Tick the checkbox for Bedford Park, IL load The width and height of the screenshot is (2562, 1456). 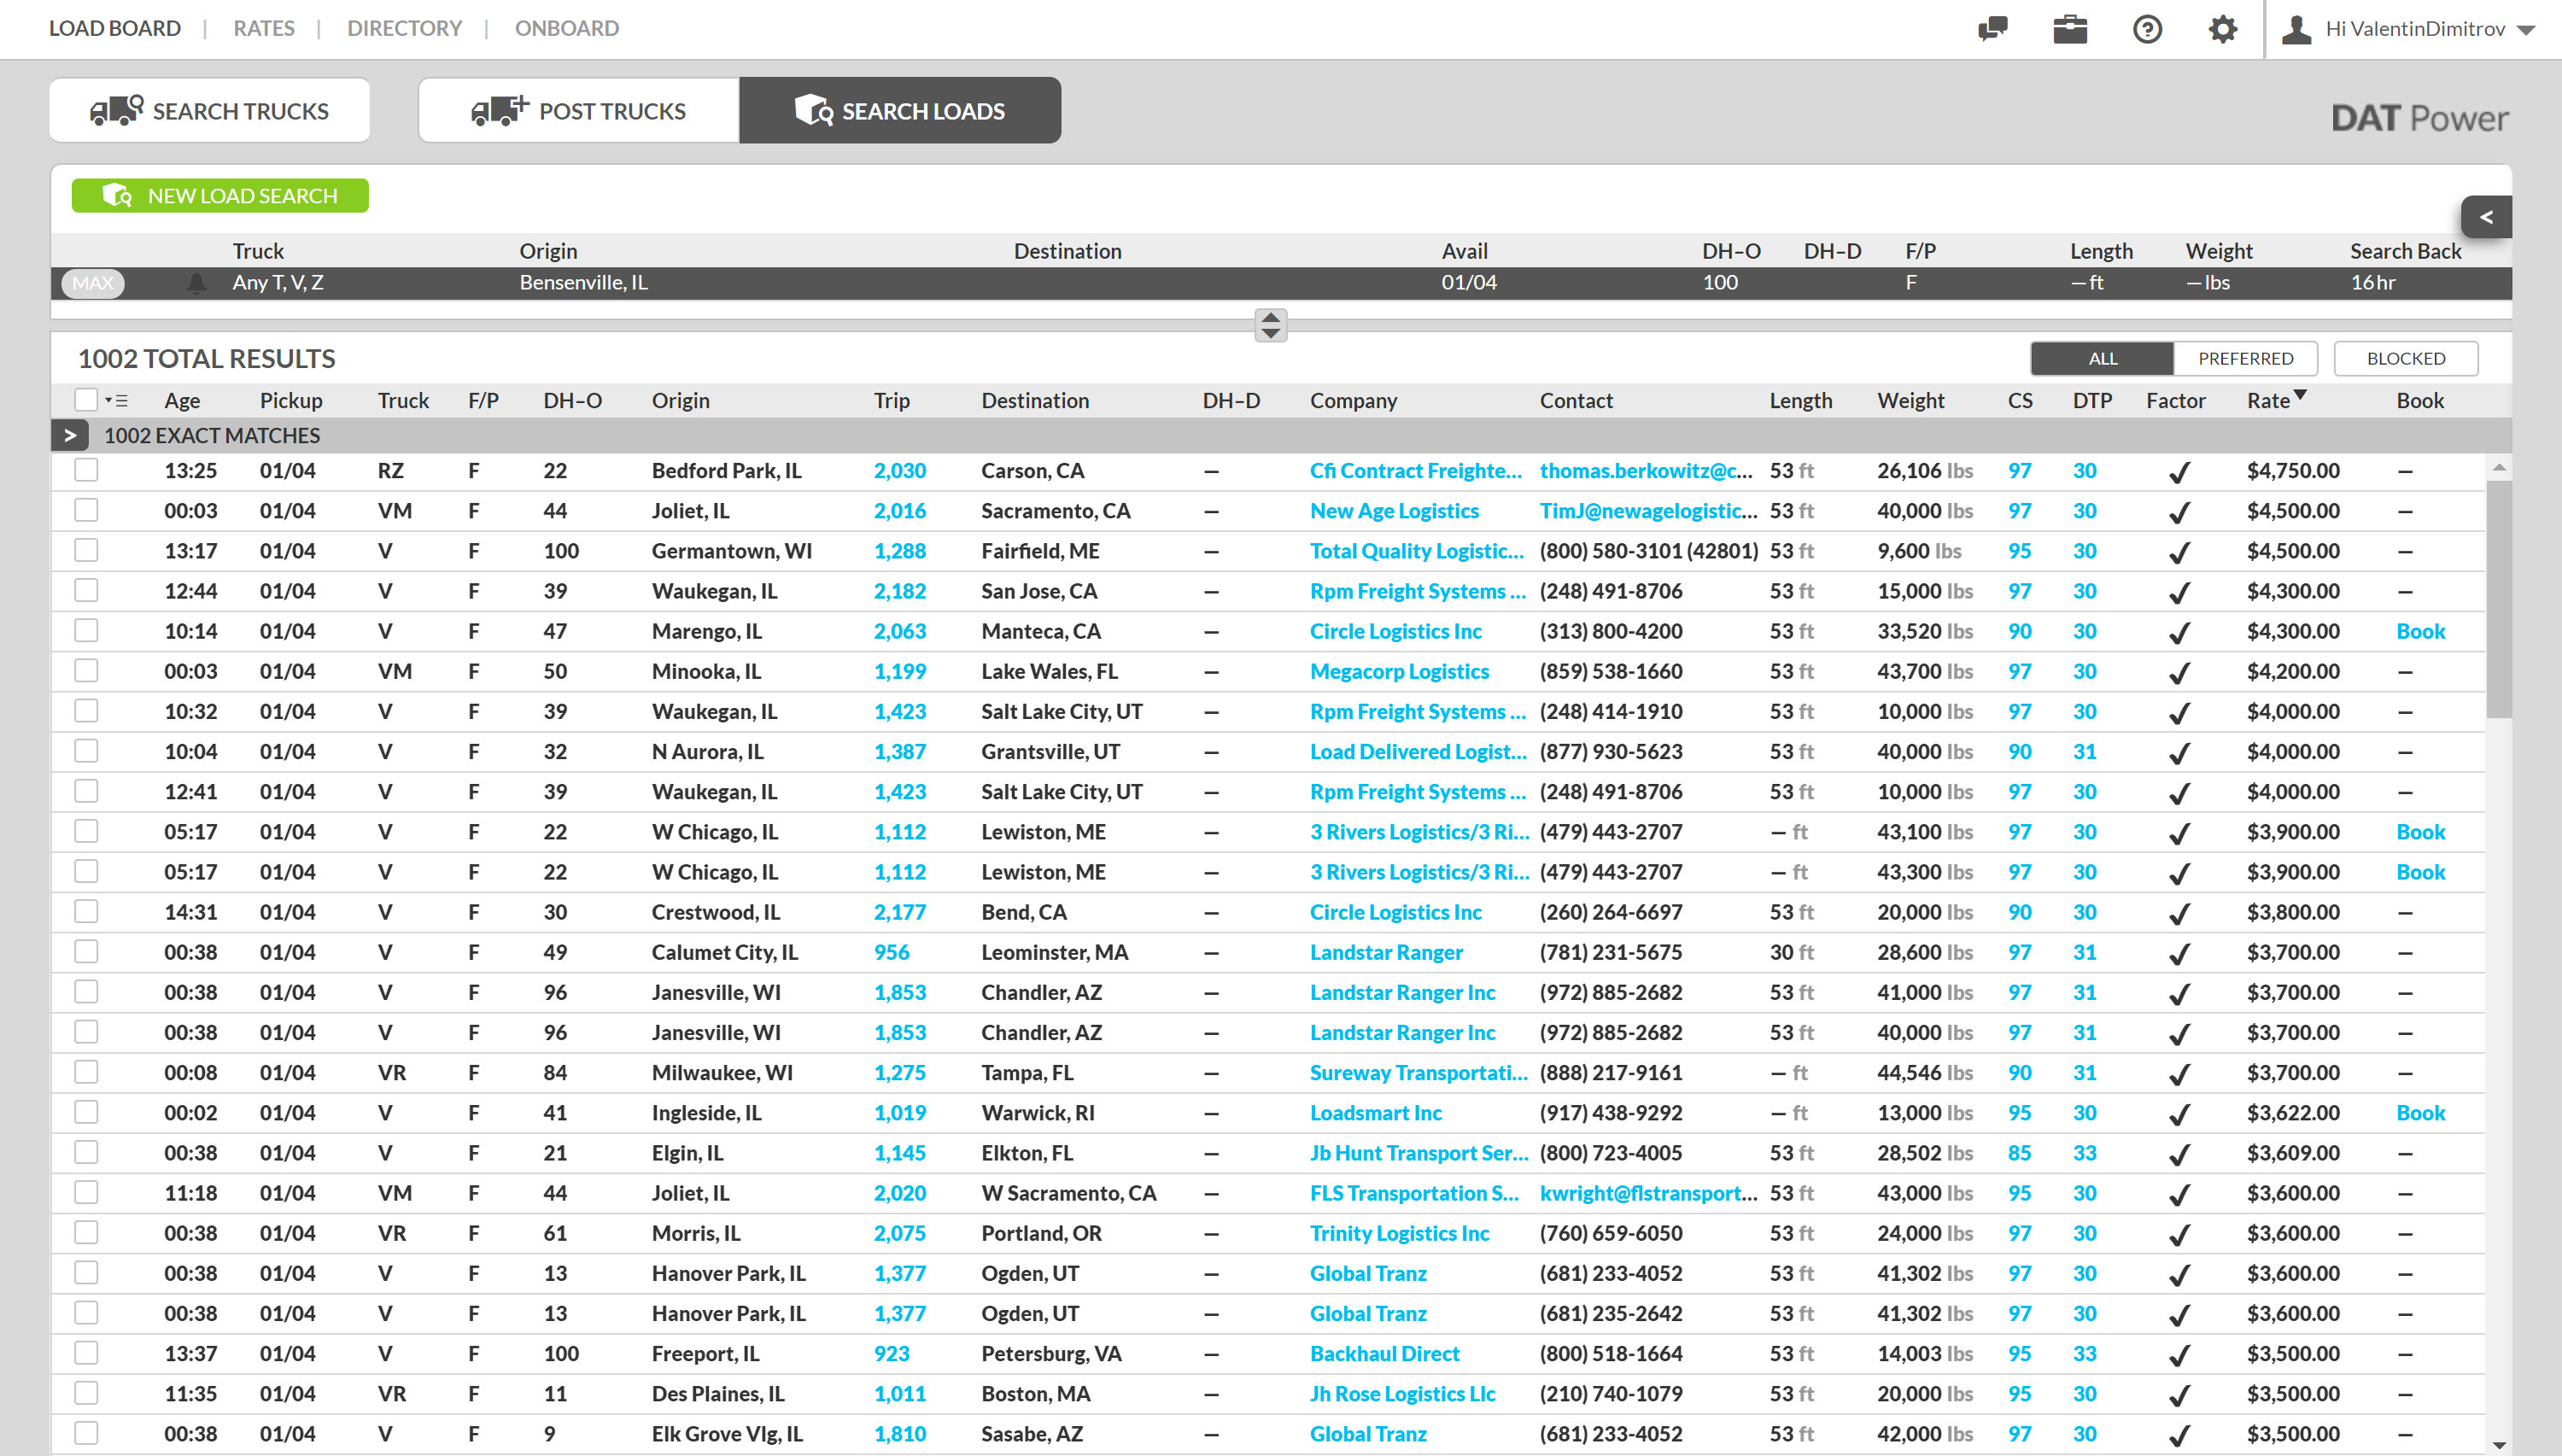point(86,470)
